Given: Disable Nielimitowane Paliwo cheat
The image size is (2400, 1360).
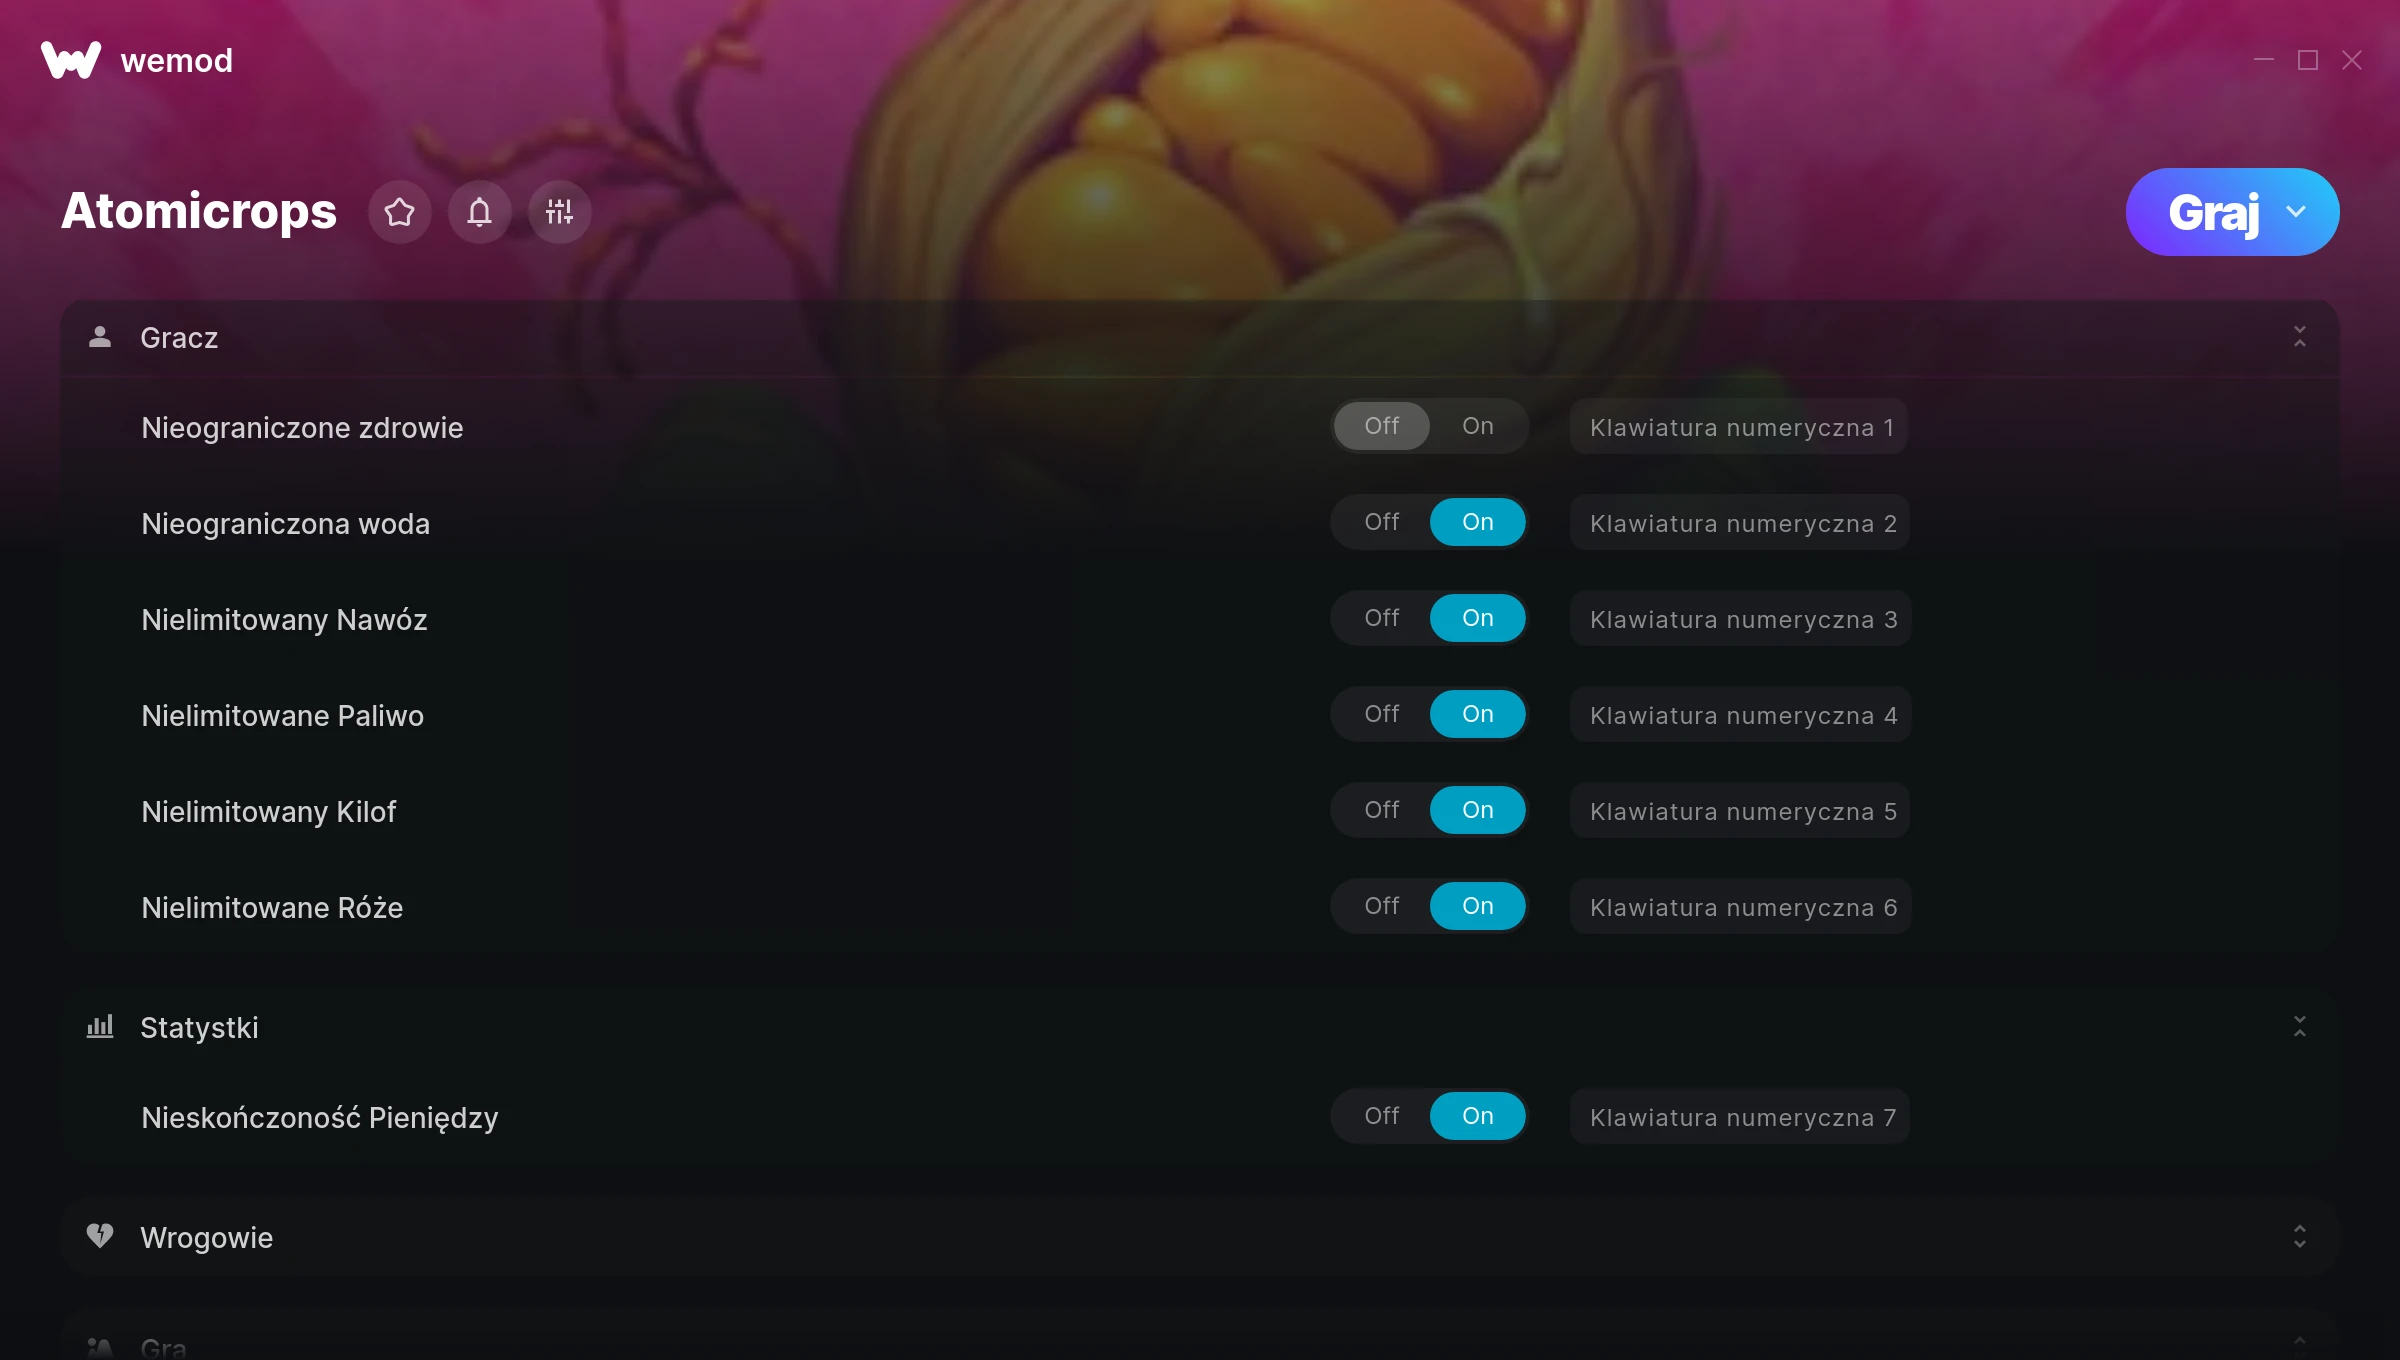Looking at the screenshot, I should [x=1381, y=714].
